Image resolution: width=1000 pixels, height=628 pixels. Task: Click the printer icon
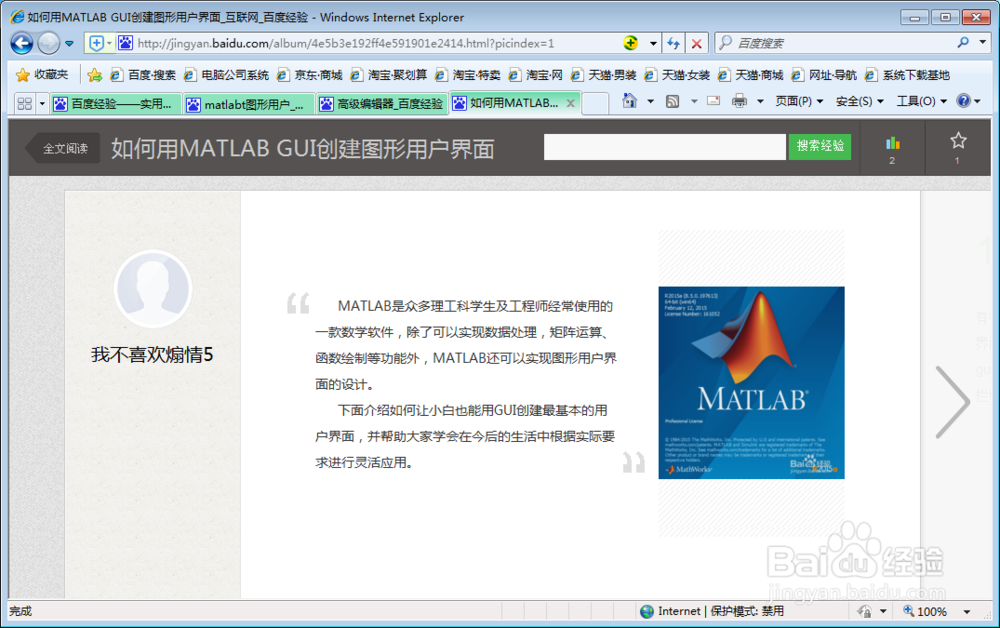(739, 101)
